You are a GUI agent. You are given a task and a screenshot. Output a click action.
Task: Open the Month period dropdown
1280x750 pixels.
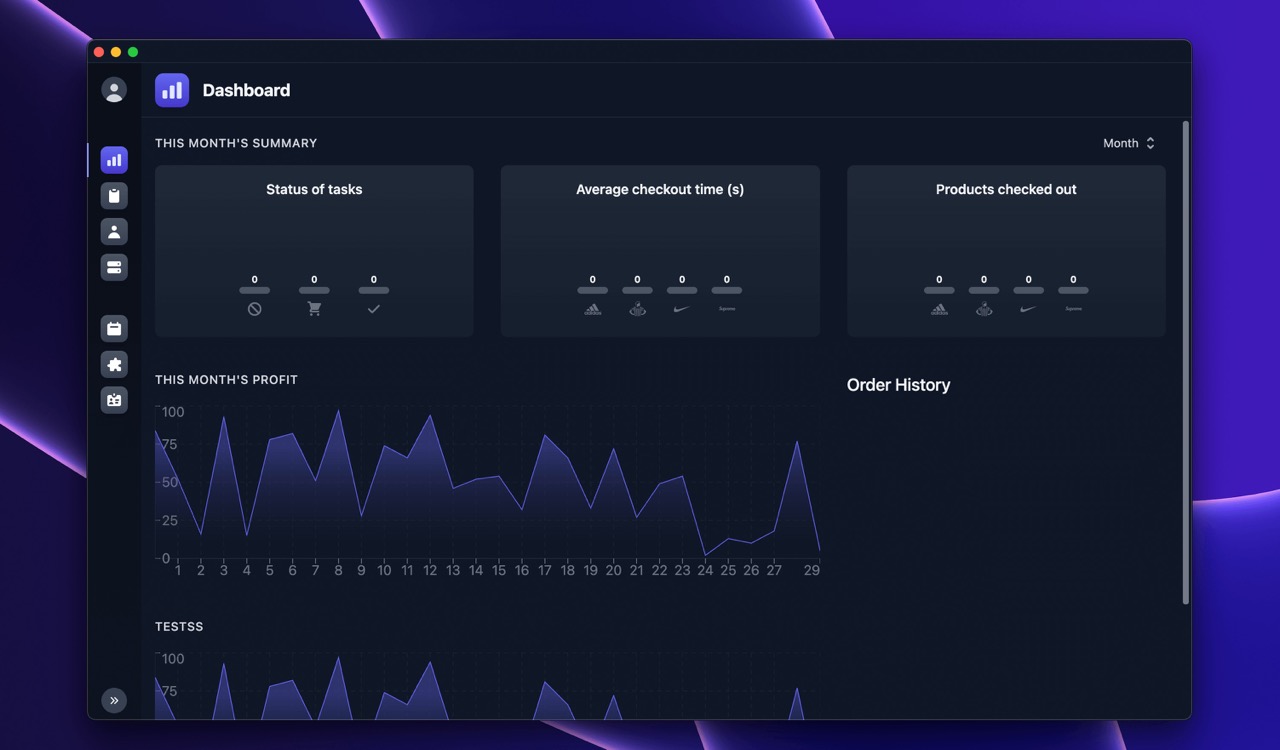point(1128,143)
